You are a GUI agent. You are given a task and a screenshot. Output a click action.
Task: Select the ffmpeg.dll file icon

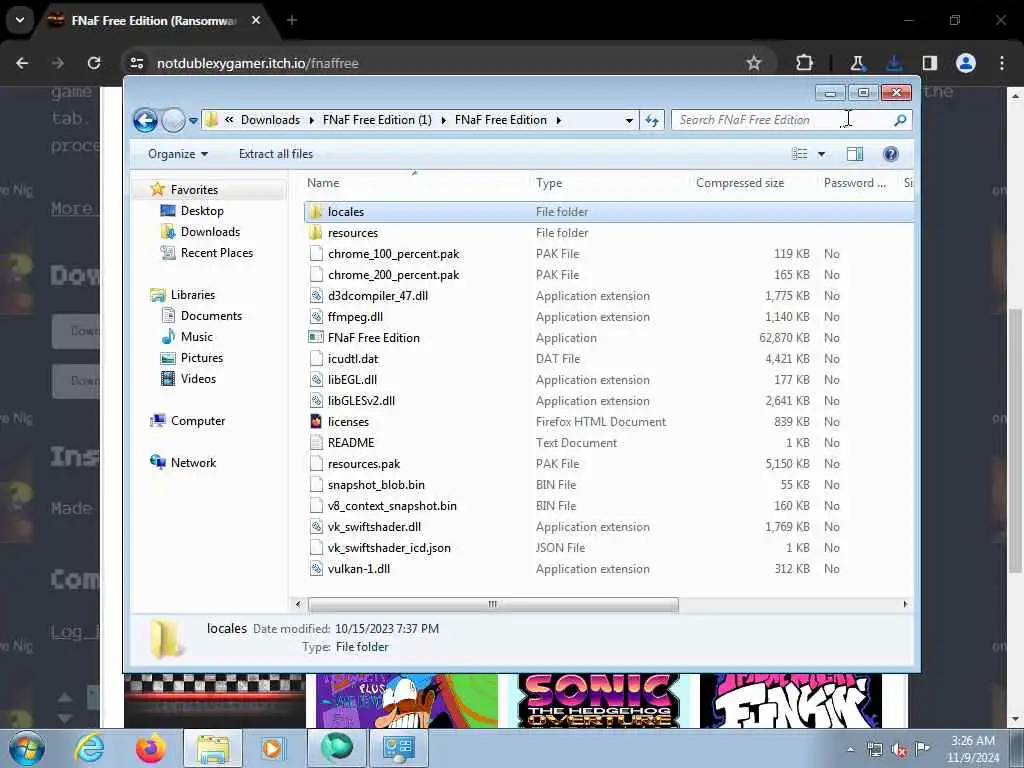[316, 317]
